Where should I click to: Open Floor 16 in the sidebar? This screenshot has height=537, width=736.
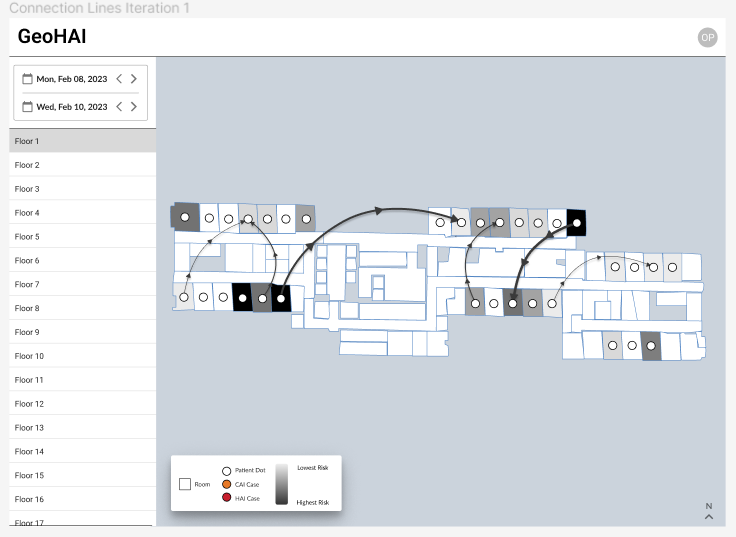coord(83,499)
